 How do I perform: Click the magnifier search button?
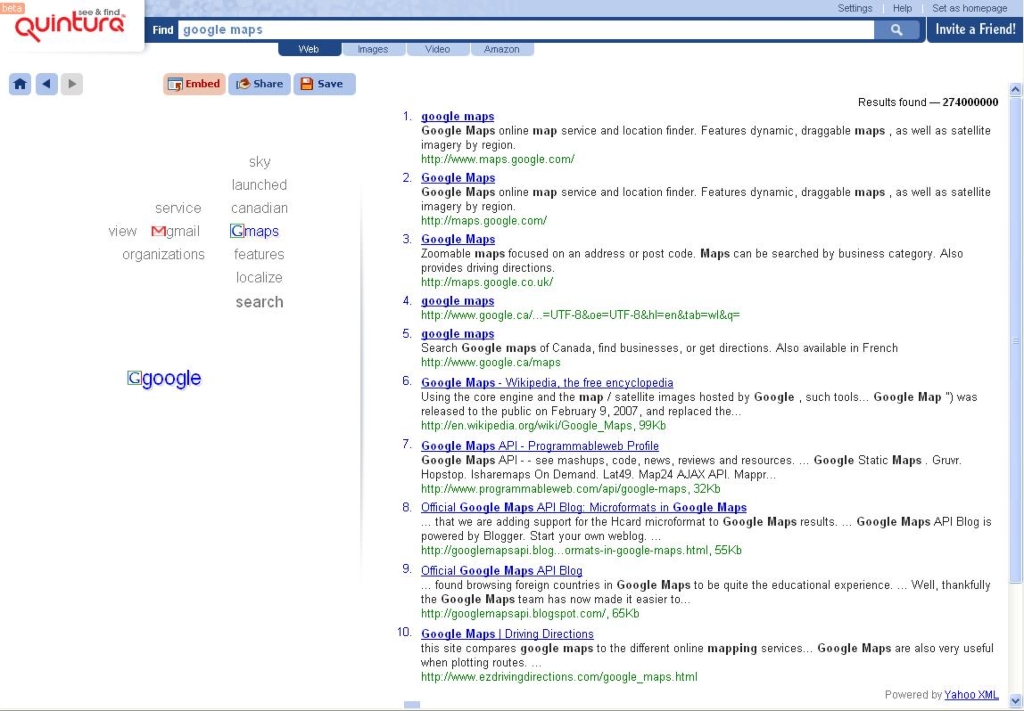tap(897, 29)
